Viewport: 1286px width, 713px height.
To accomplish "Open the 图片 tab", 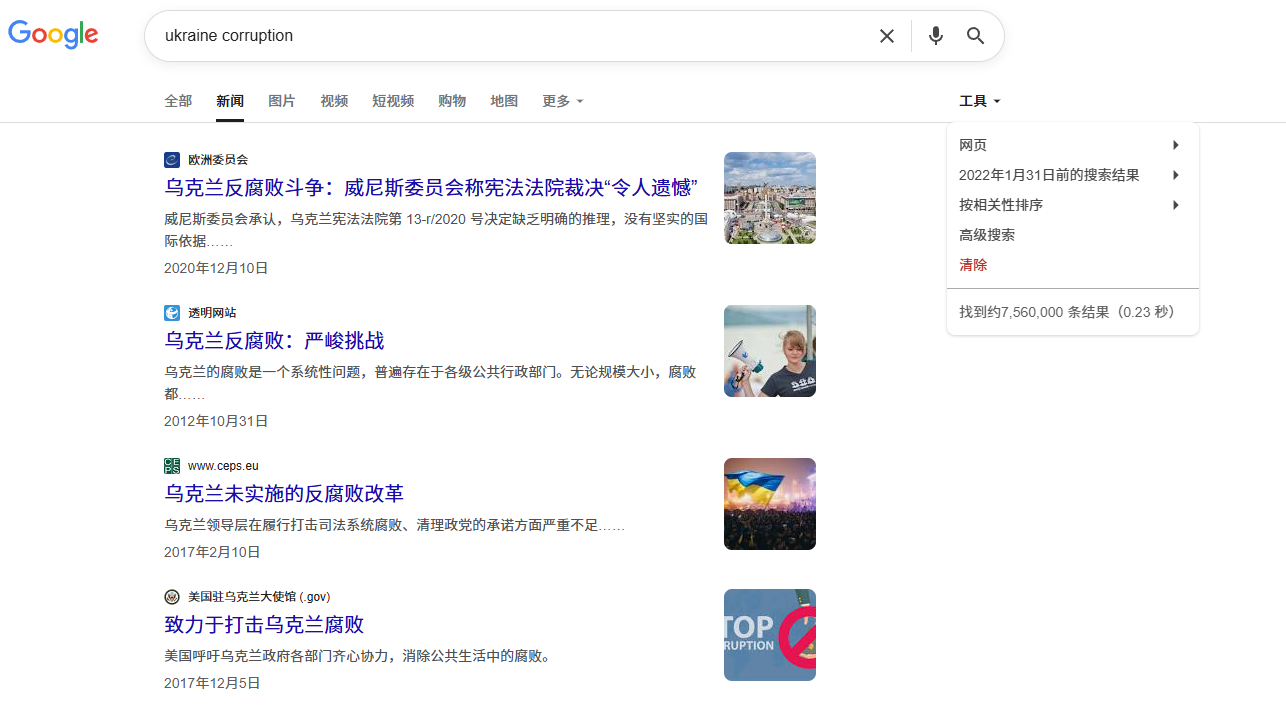I will (282, 101).
